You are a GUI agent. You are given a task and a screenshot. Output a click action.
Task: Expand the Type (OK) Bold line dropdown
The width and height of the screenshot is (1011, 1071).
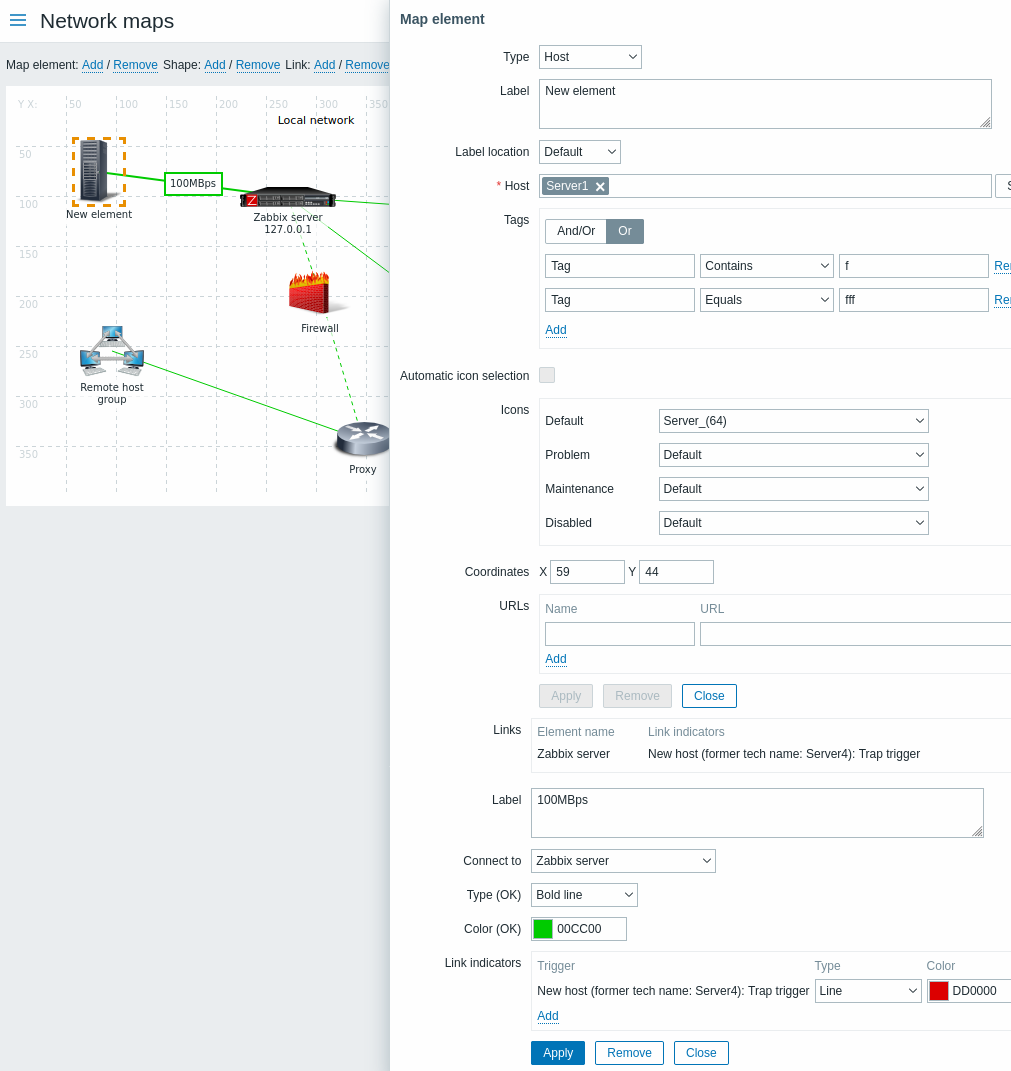tap(584, 895)
